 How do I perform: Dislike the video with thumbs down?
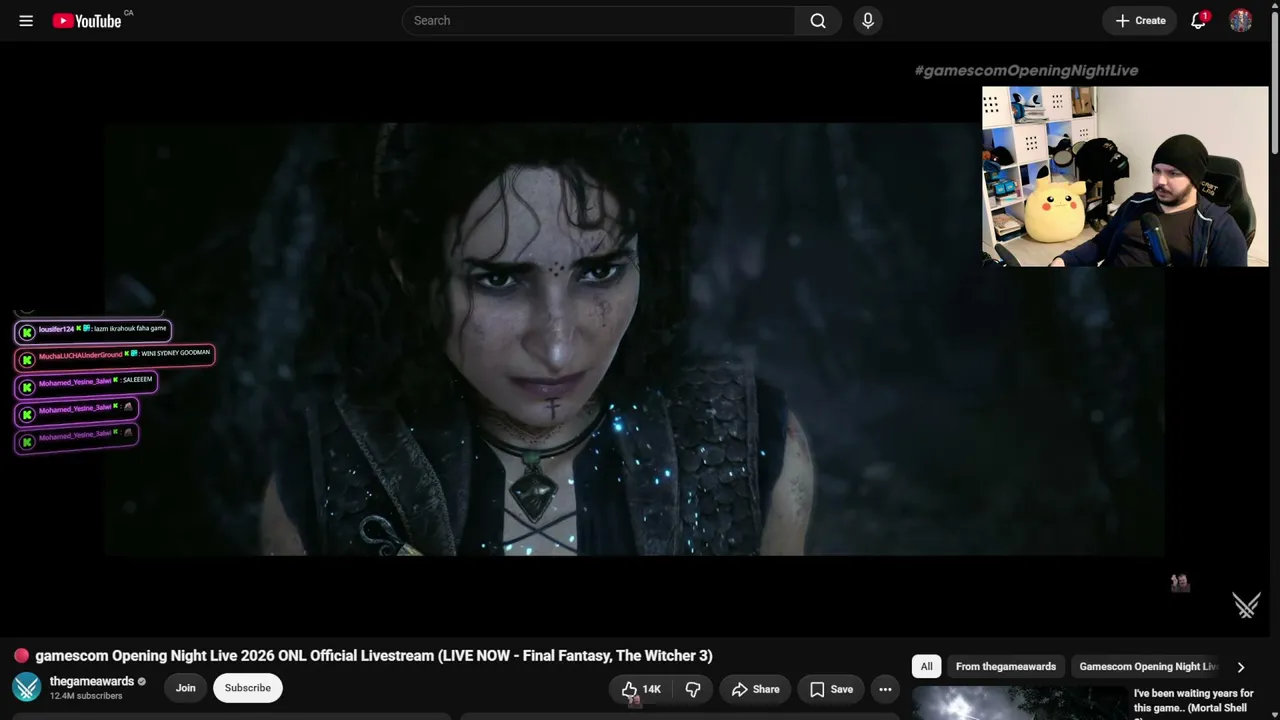(693, 689)
